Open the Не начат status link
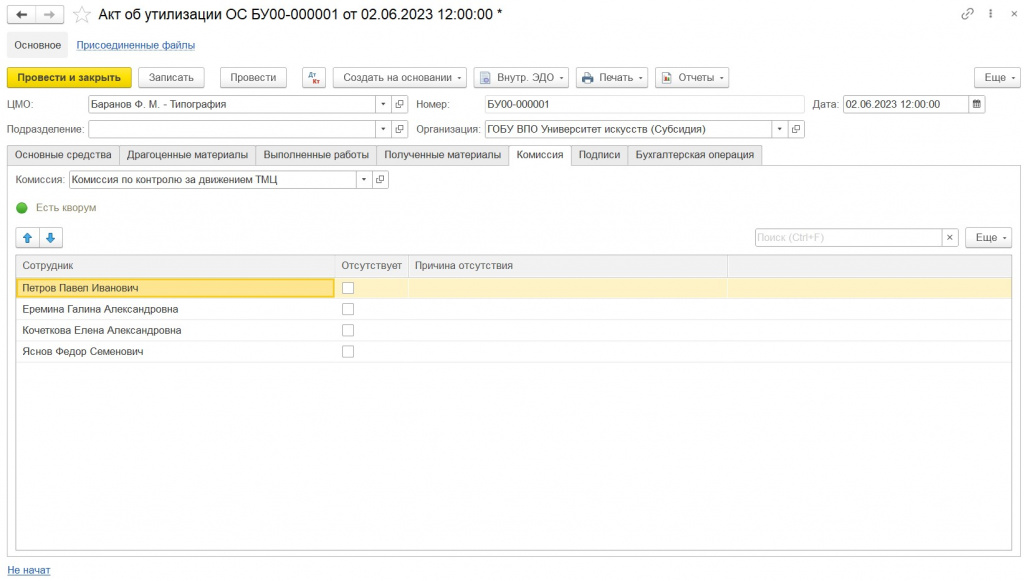Image resolution: width=1024 pixels, height=581 pixels. [29, 570]
